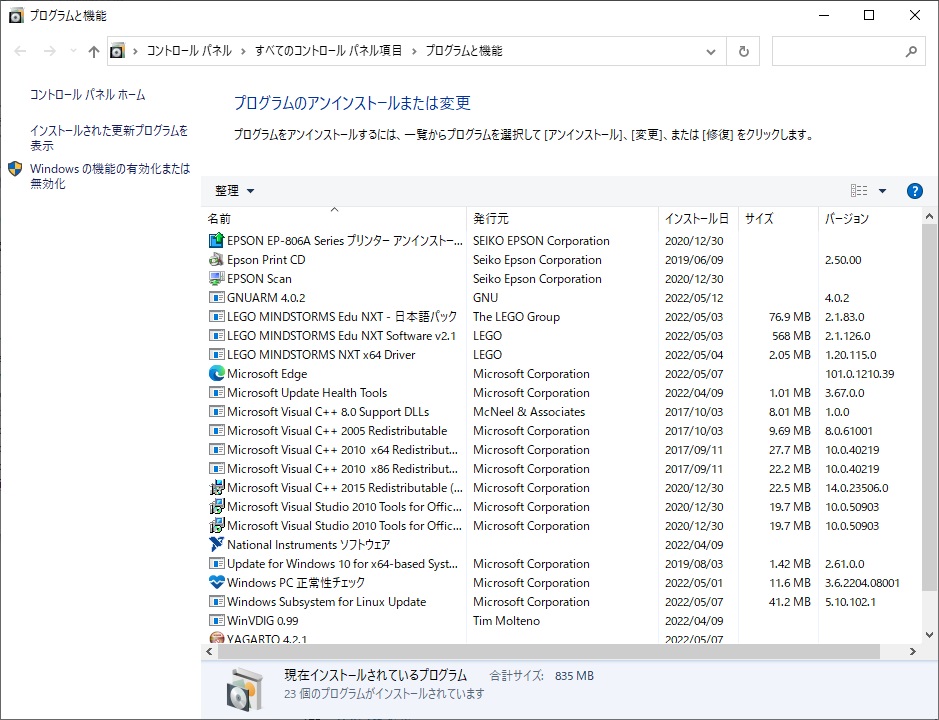Click publisher McNeel & Associates
This screenshot has height=720, width=939.
coord(529,412)
